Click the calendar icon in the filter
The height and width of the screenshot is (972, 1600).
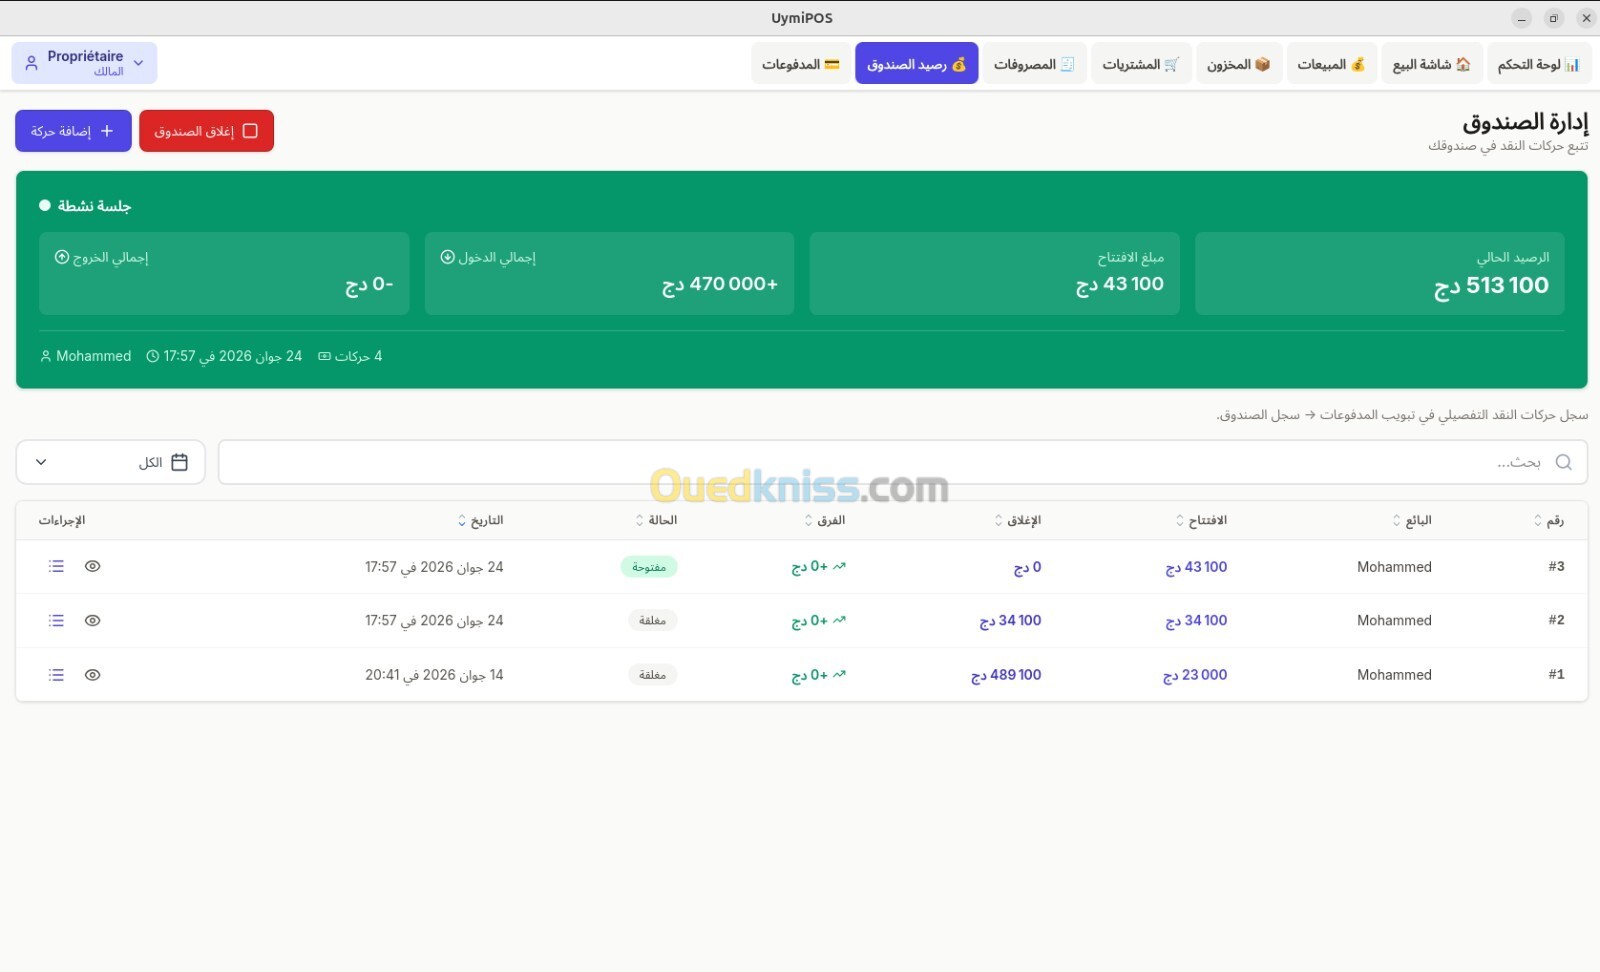[180, 462]
